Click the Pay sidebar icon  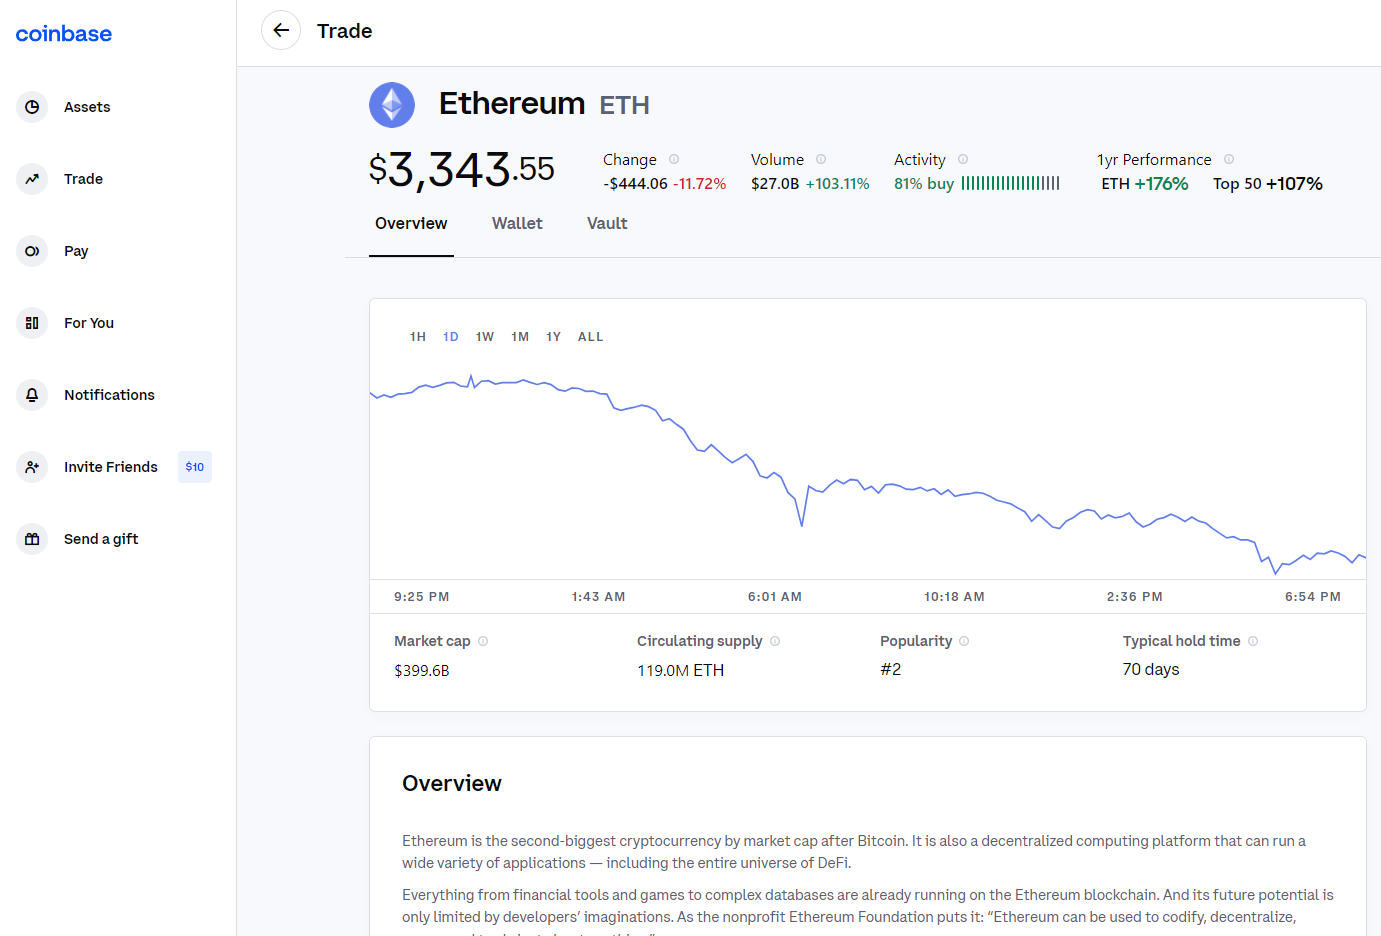[32, 251]
